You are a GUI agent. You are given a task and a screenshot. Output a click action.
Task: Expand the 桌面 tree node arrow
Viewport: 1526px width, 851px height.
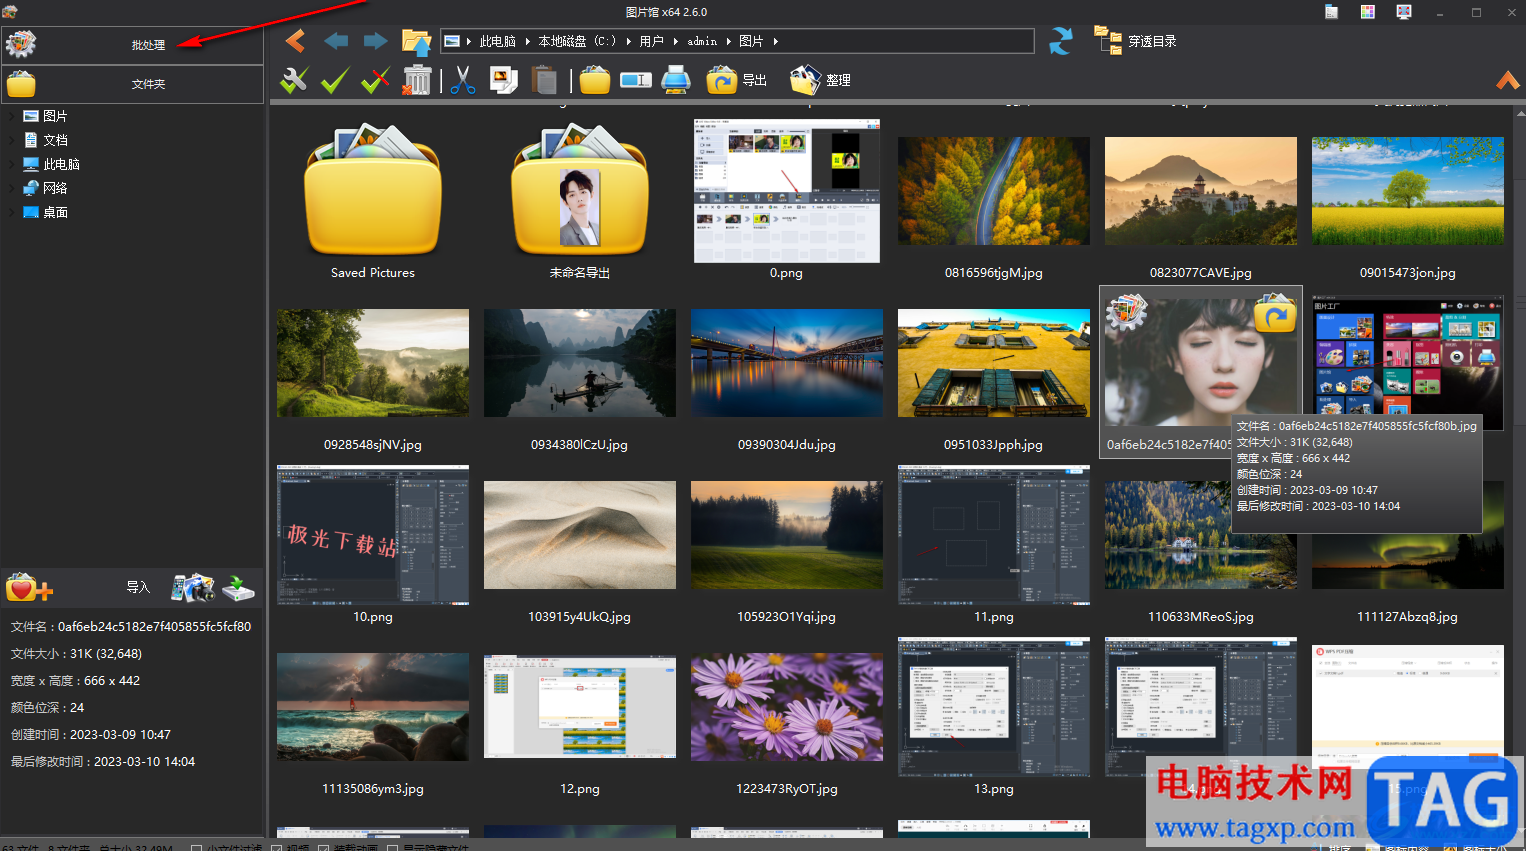click(x=12, y=213)
